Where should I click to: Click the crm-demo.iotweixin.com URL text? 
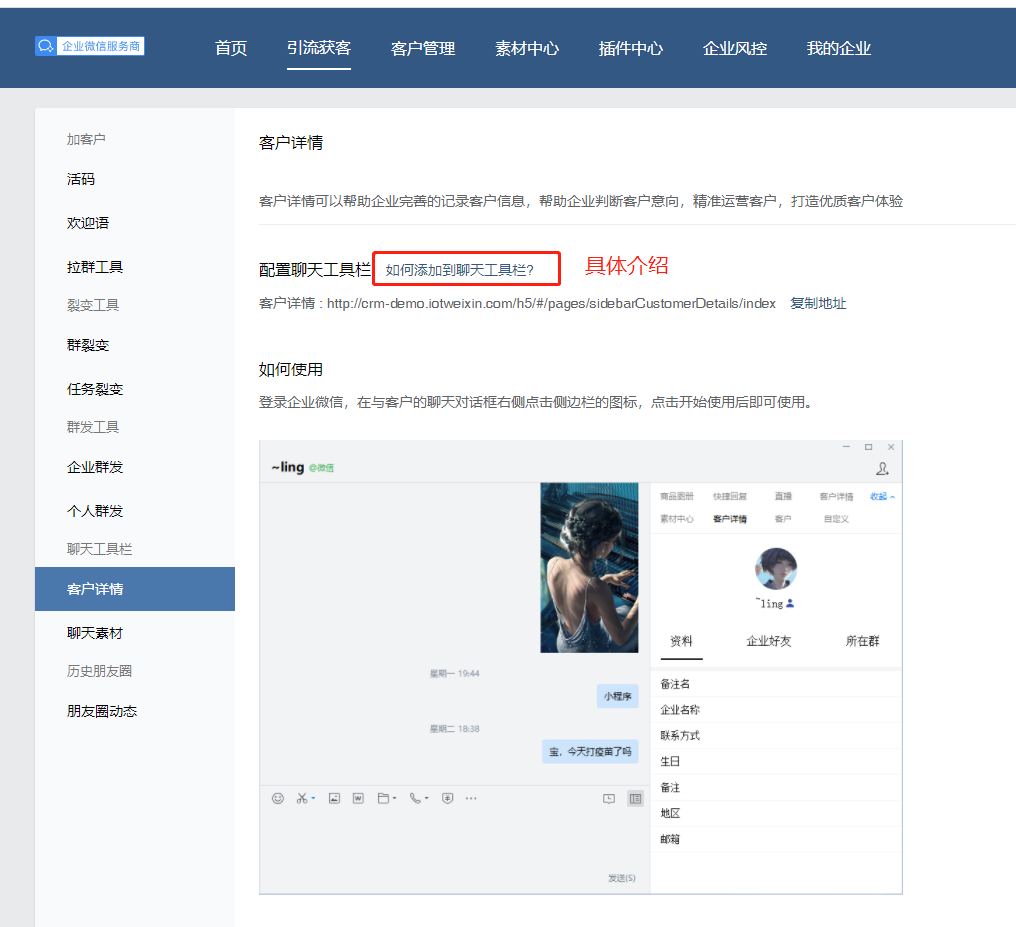551,303
